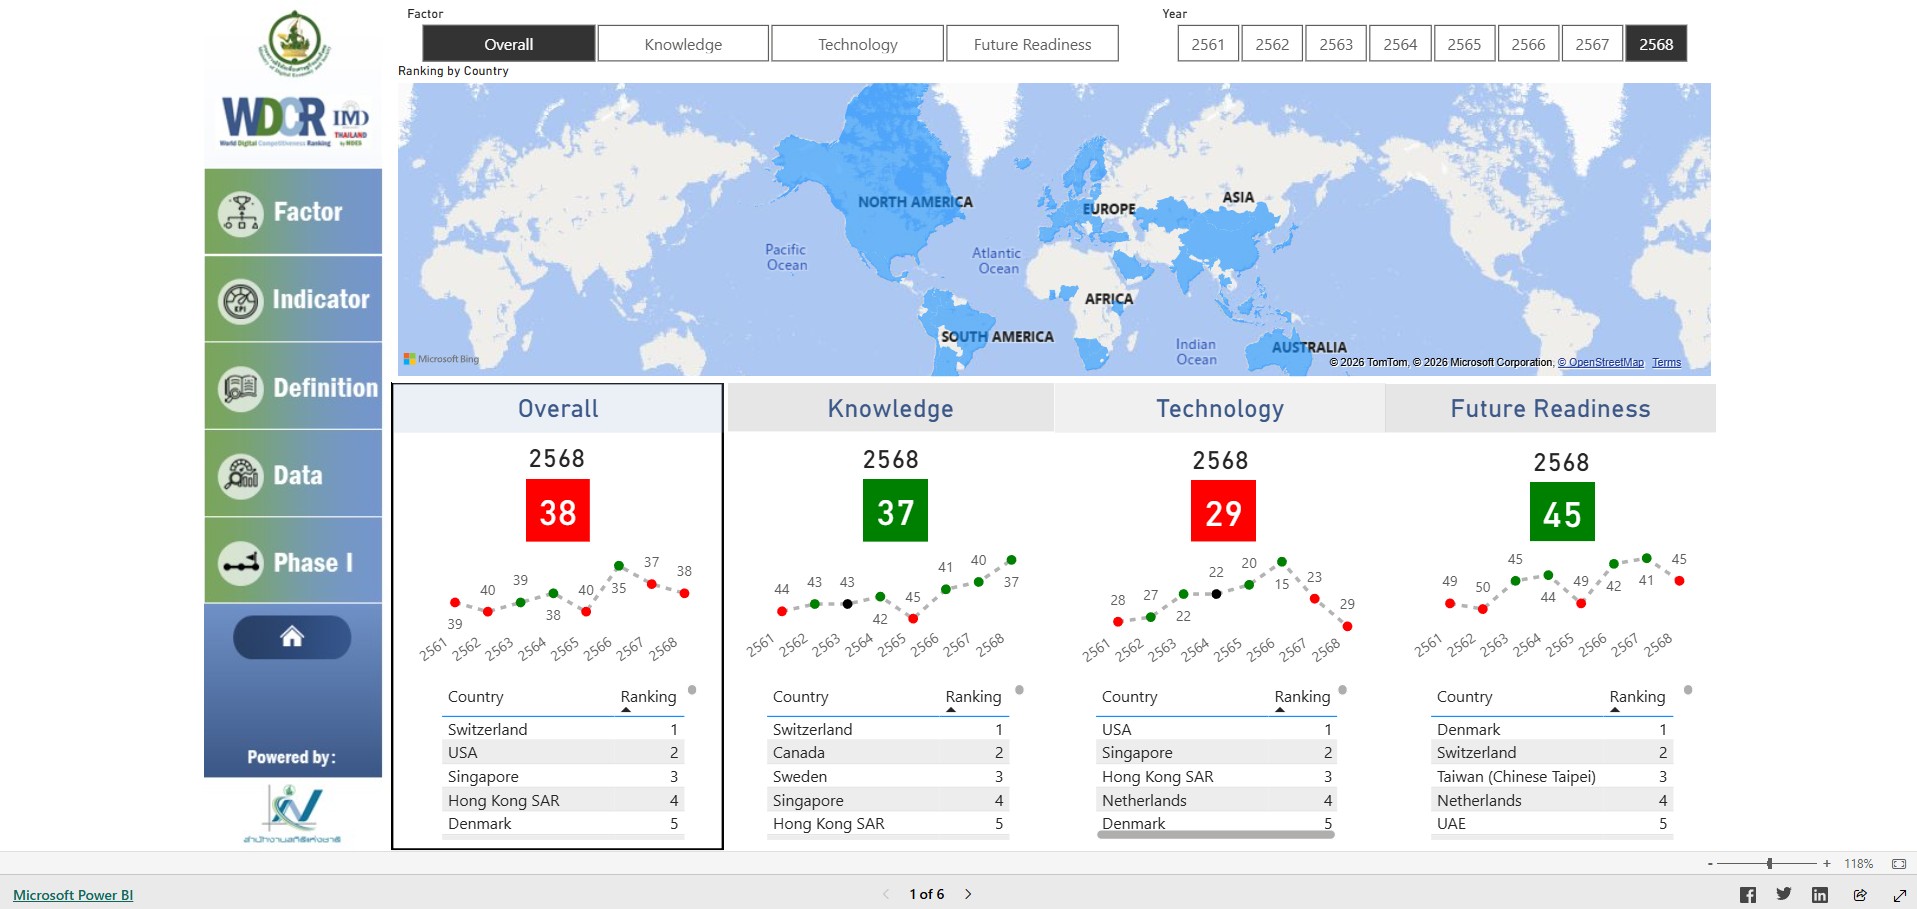Enter full screen mode
The height and width of the screenshot is (909, 1917).
(x=1899, y=895)
